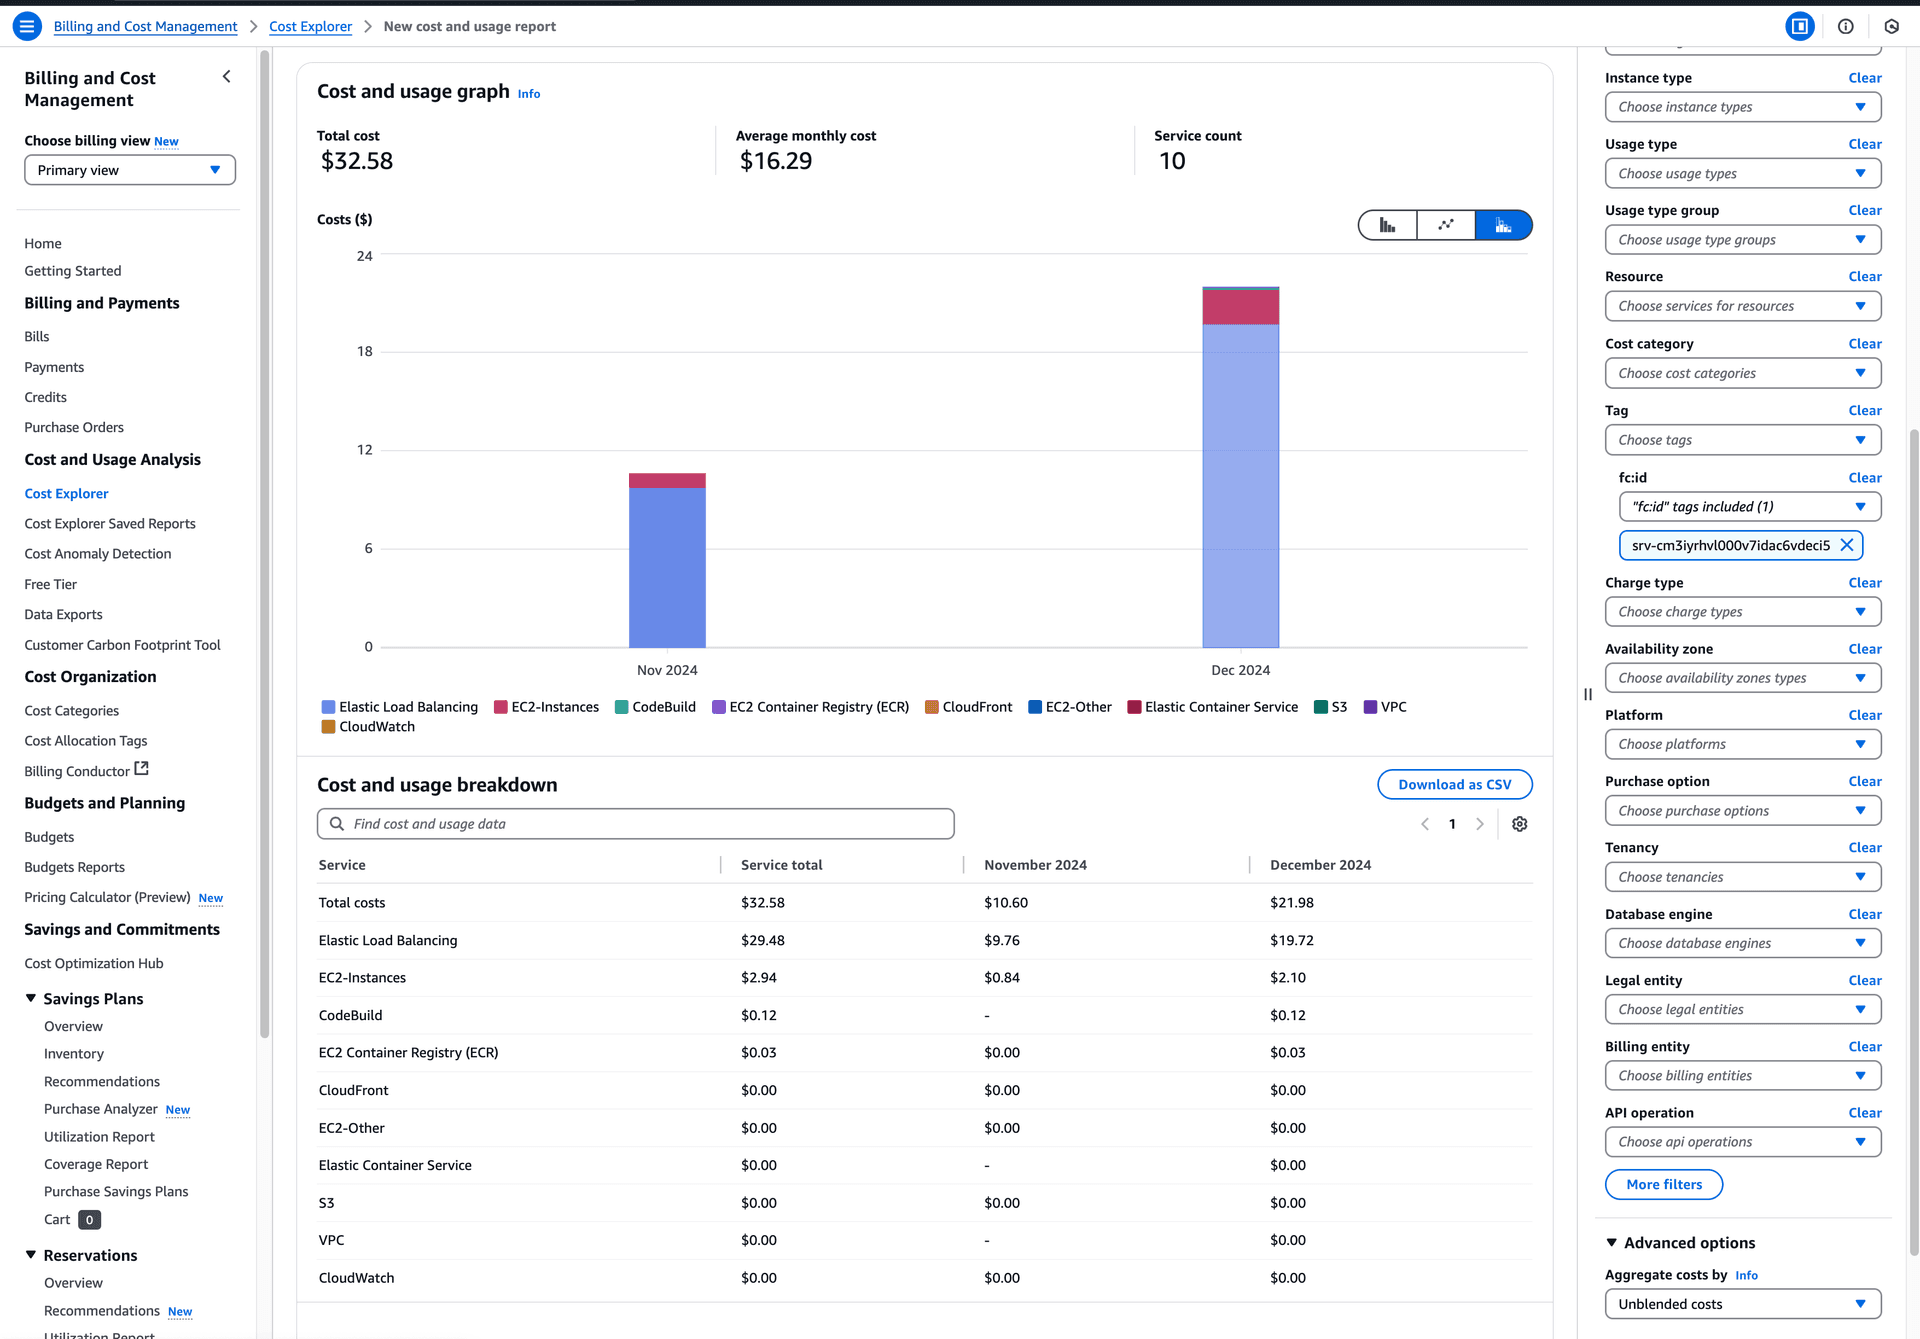This screenshot has height=1339, width=1920.
Task: Open Choose services for resources dropdown
Action: 1743,306
